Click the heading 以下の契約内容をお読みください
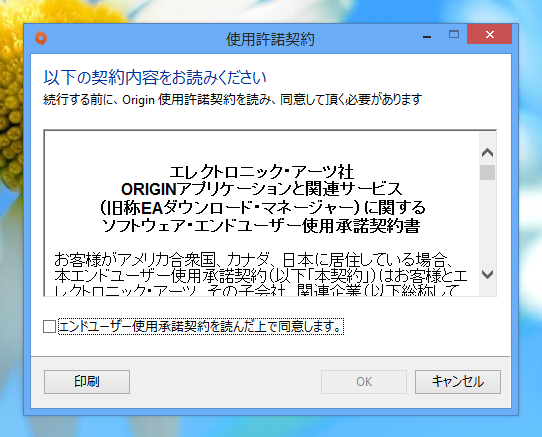Screen dimensions: 542x437 pos(155,77)
